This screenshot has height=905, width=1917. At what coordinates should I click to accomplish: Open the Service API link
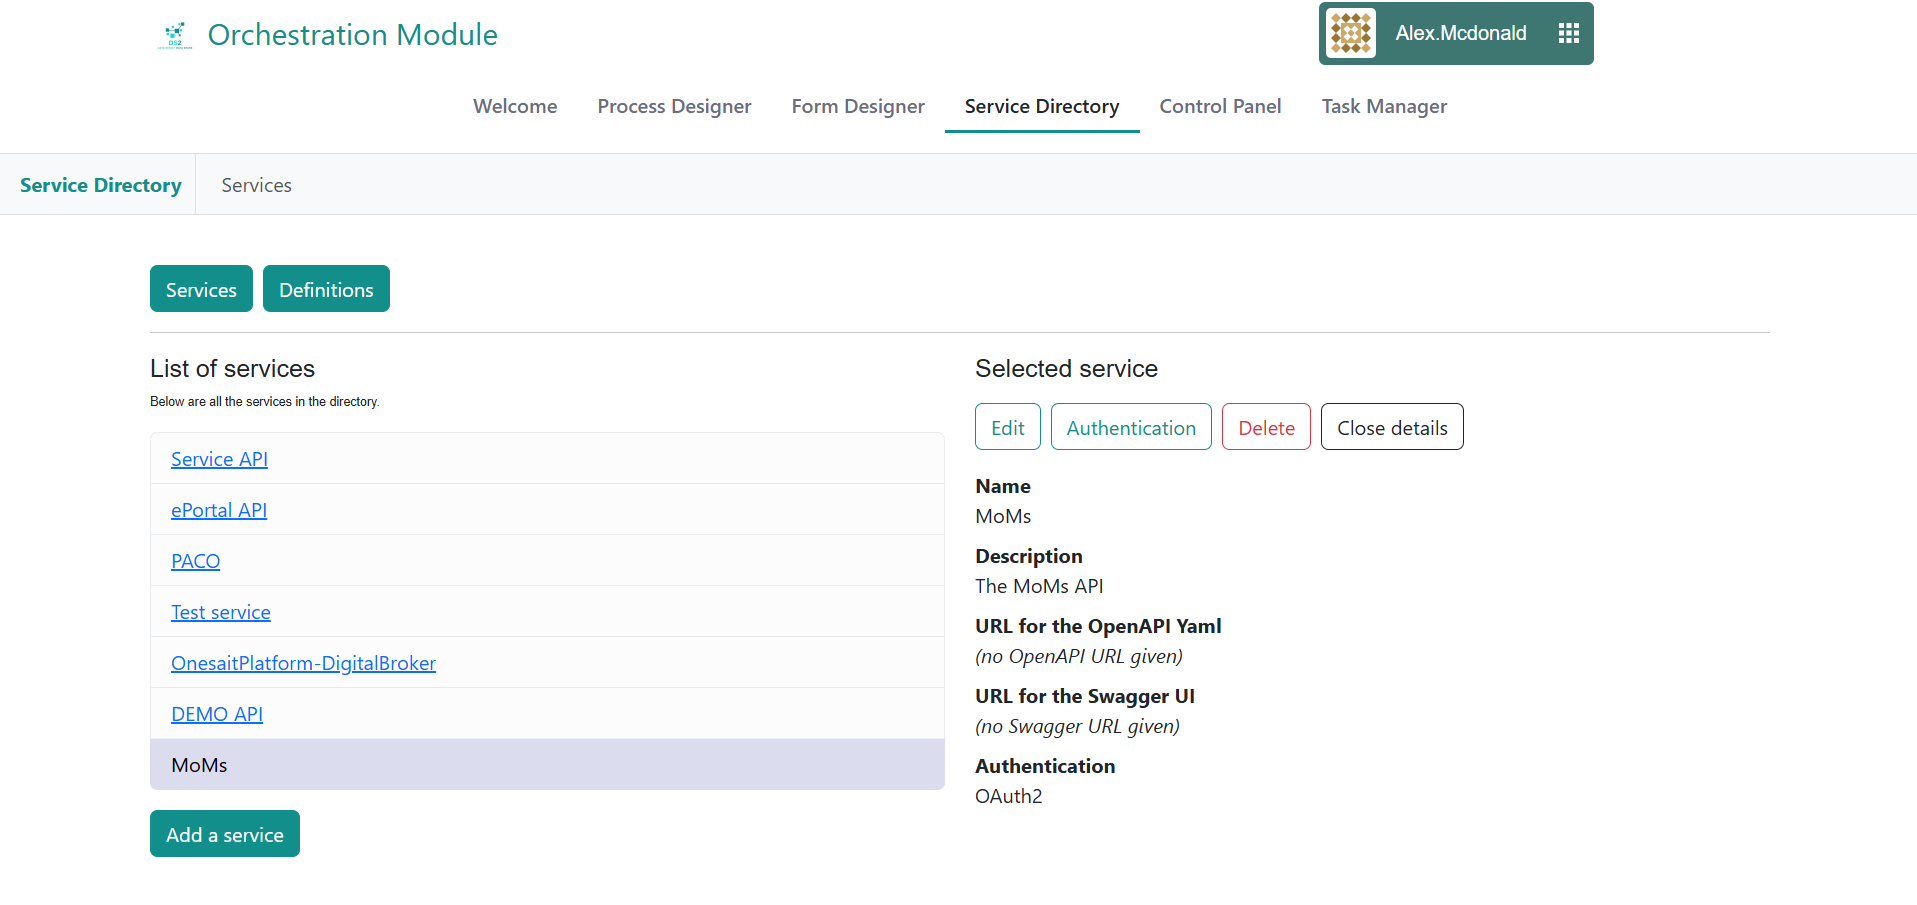point(219,459)
